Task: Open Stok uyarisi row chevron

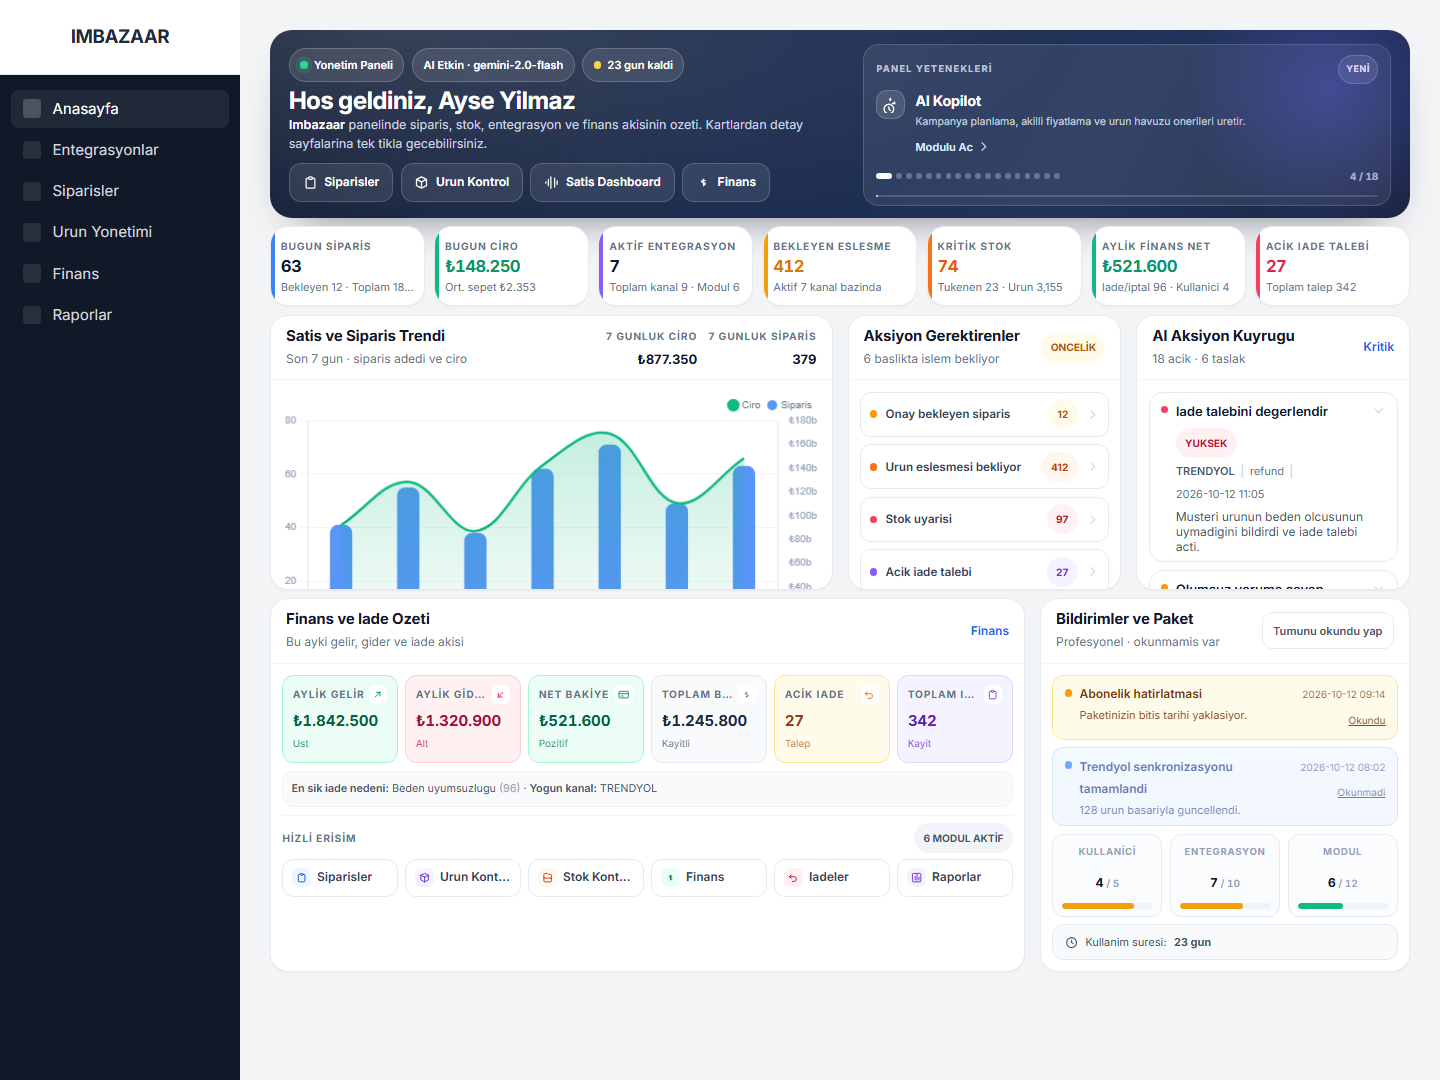Action: (1092, 519)
